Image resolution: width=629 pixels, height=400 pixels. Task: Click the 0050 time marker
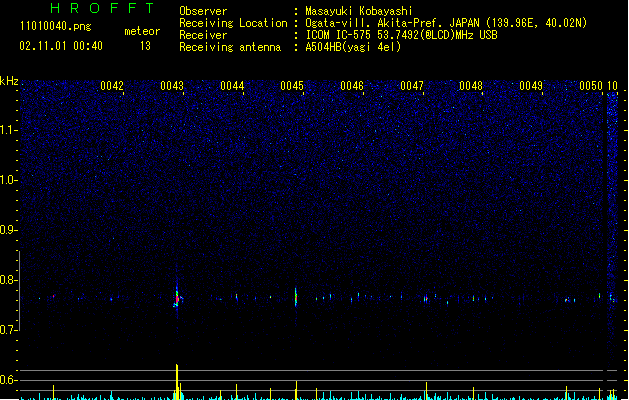point(591,86)
